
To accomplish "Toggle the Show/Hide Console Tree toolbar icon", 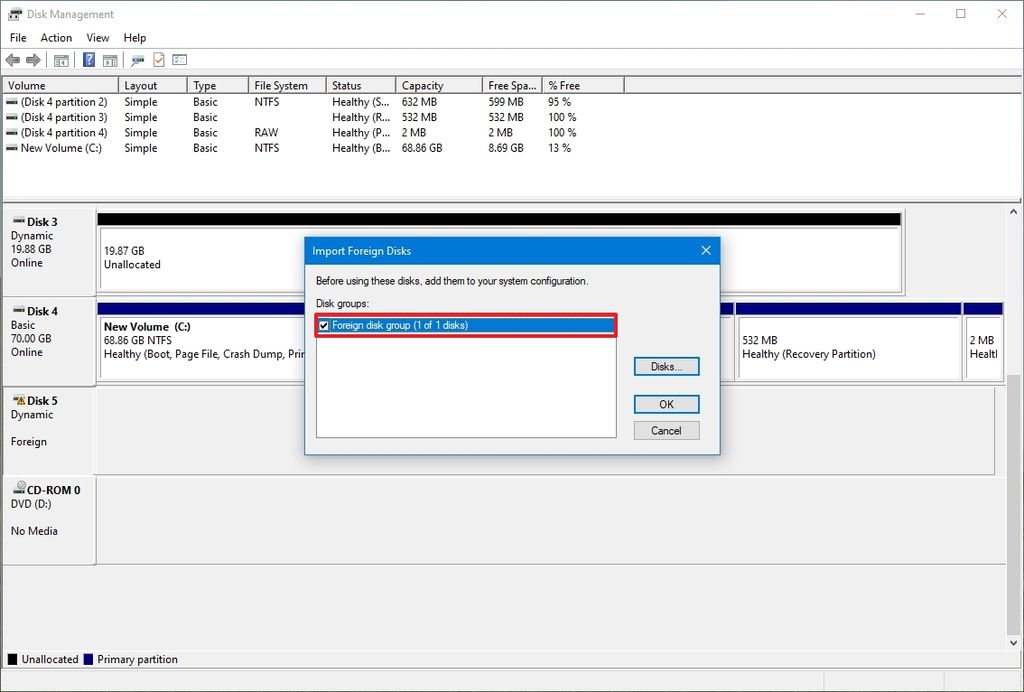I will (x=61, y=59).
